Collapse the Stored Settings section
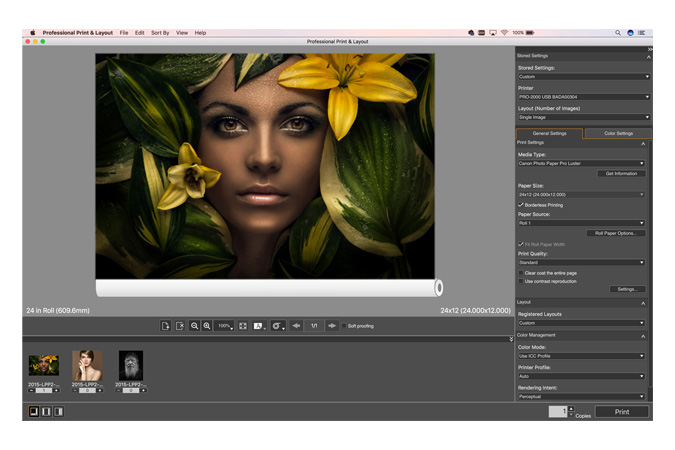 (648, 56)
